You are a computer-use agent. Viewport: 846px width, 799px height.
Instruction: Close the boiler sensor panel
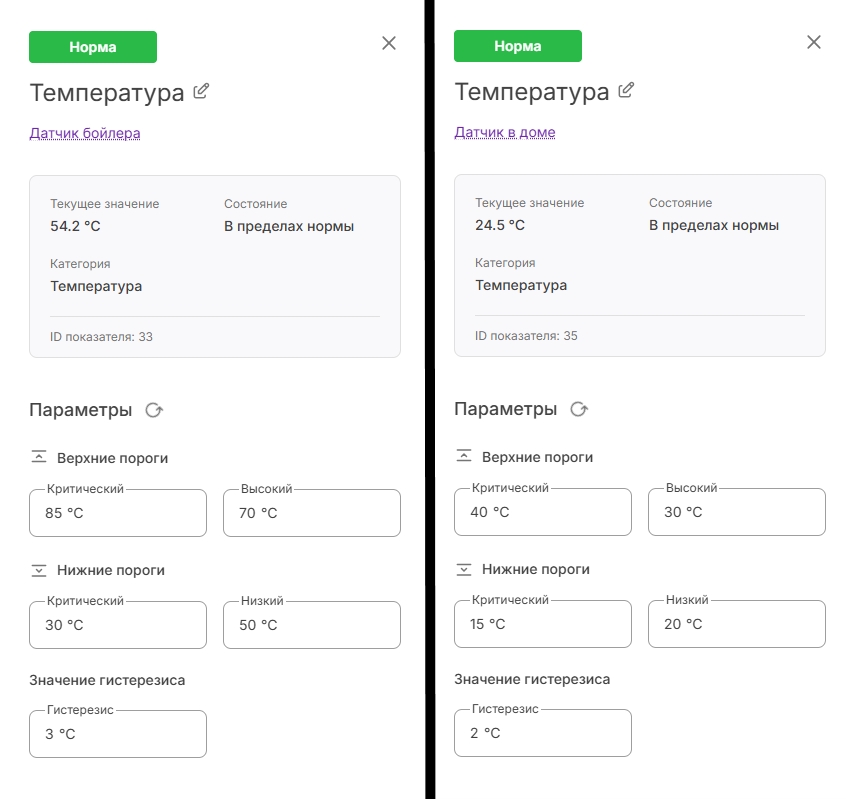pos(389,43)
